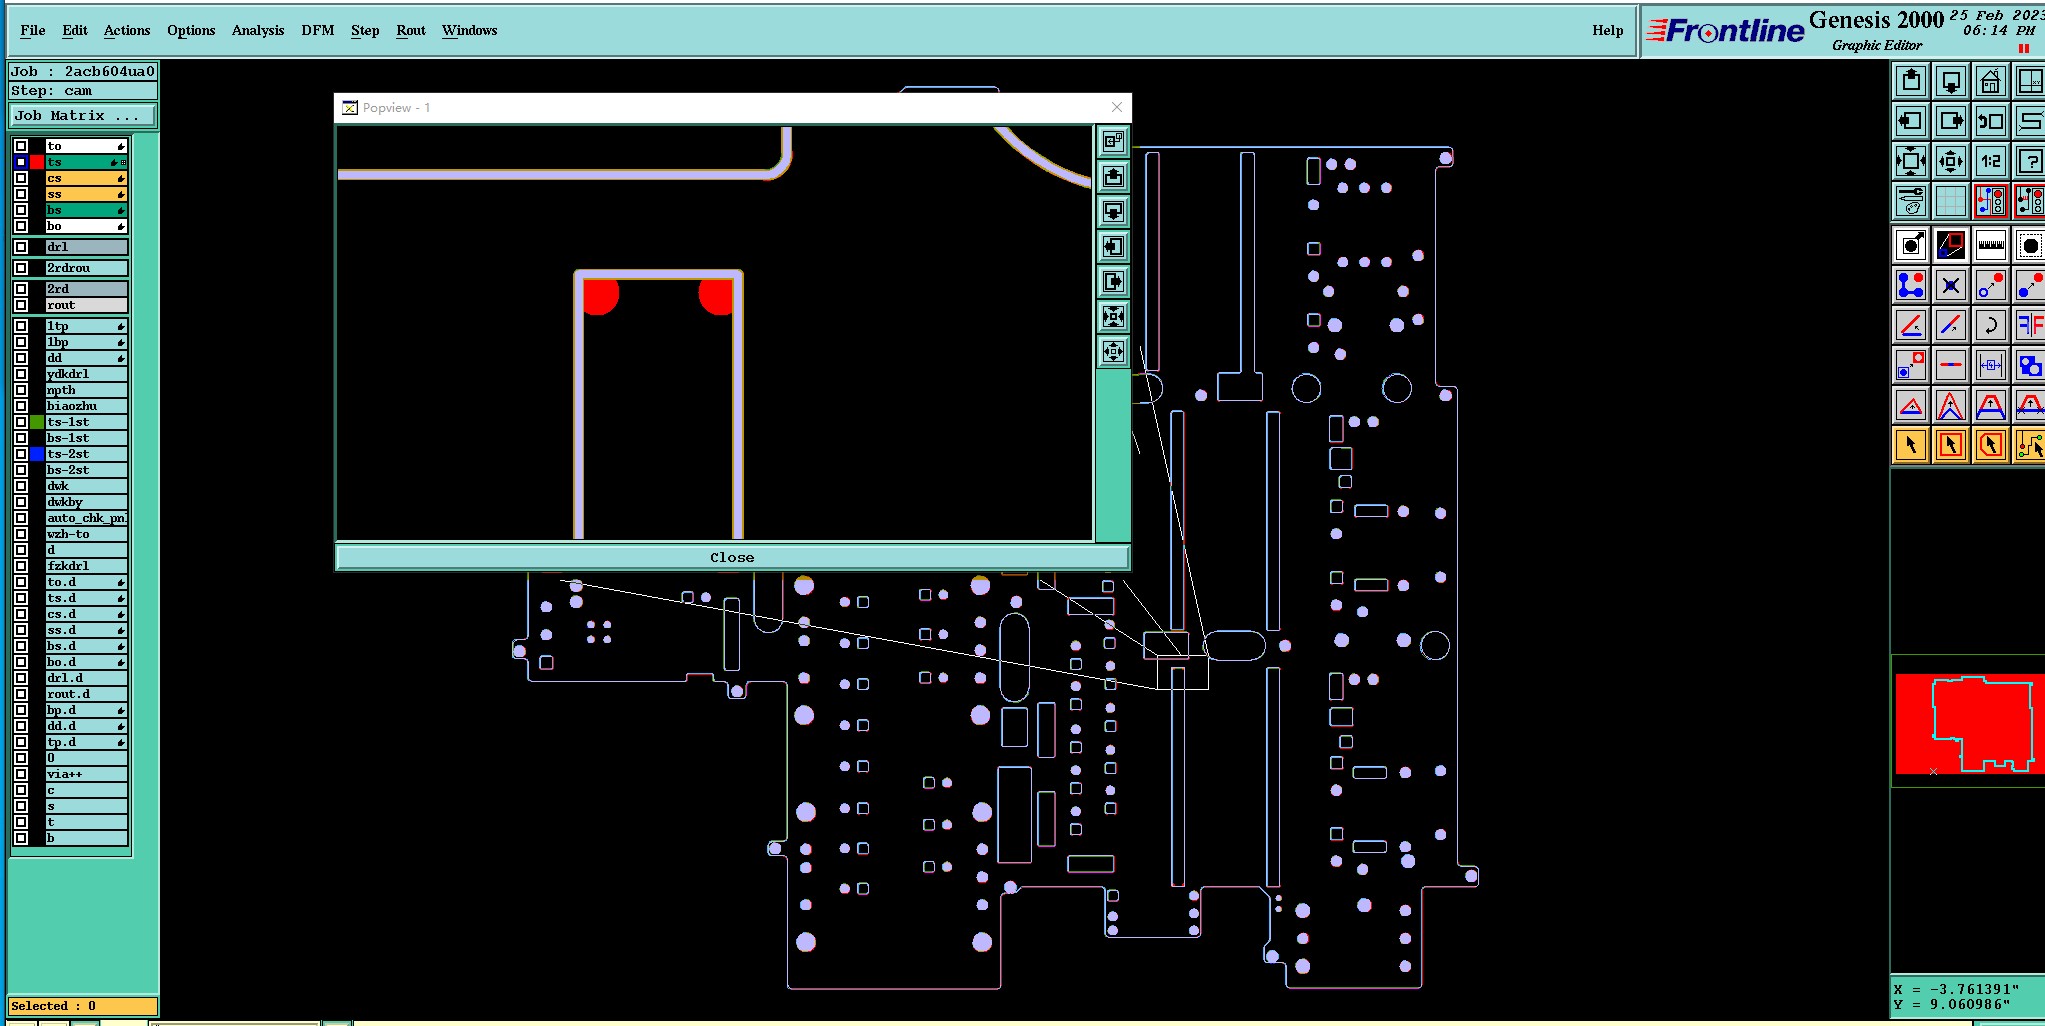2045x1026 pixels.
Task: Click the blue color swatch of layer ts-2st
Action: pyautogui.click(x=37, y=454)
